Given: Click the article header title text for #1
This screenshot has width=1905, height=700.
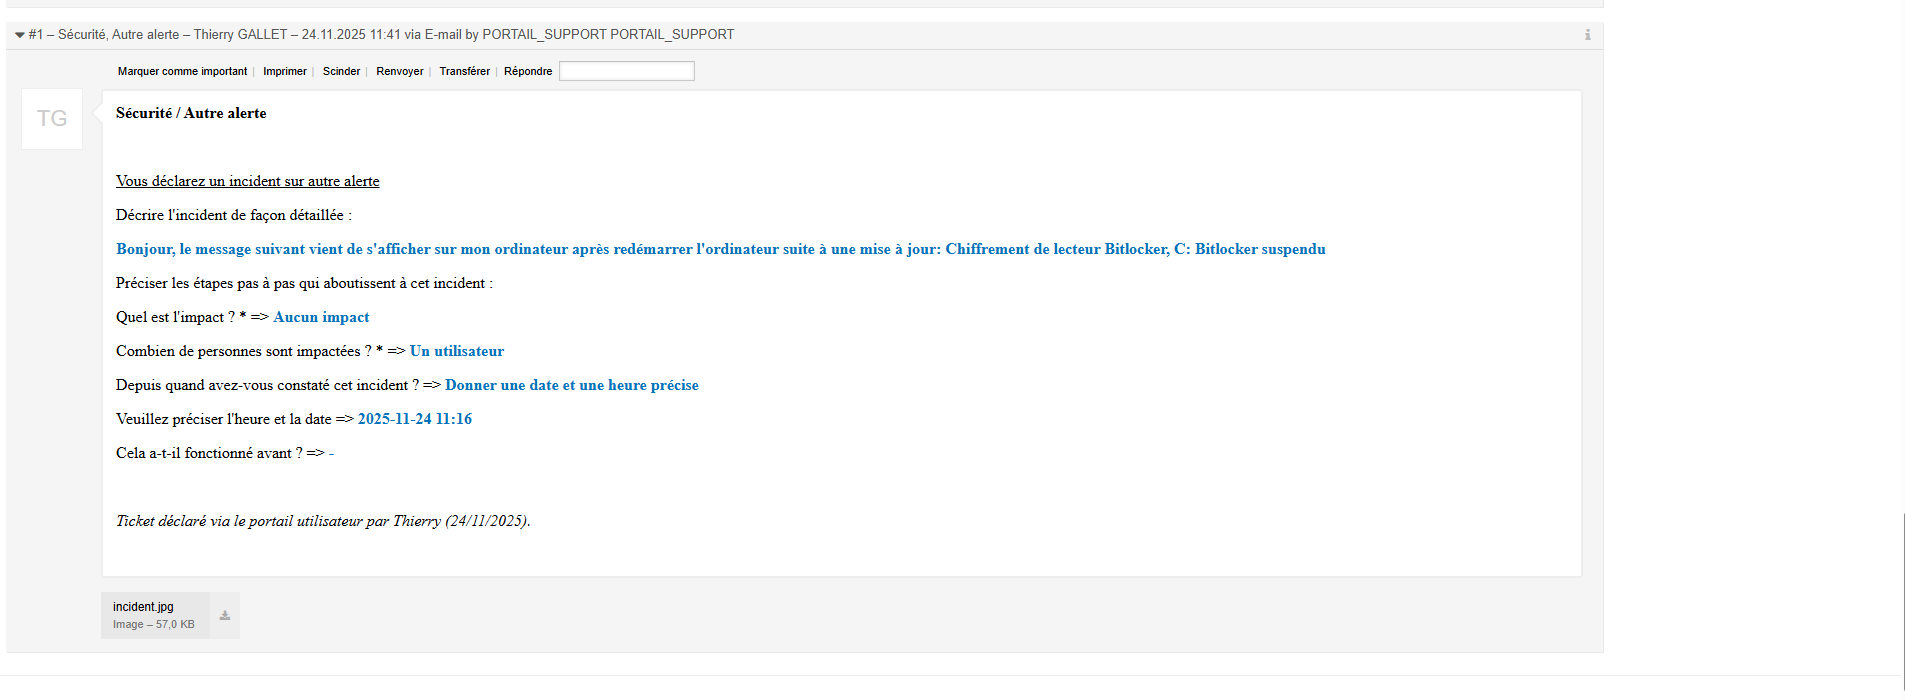Looking at the screenshot, I should [x=381, y=35].
